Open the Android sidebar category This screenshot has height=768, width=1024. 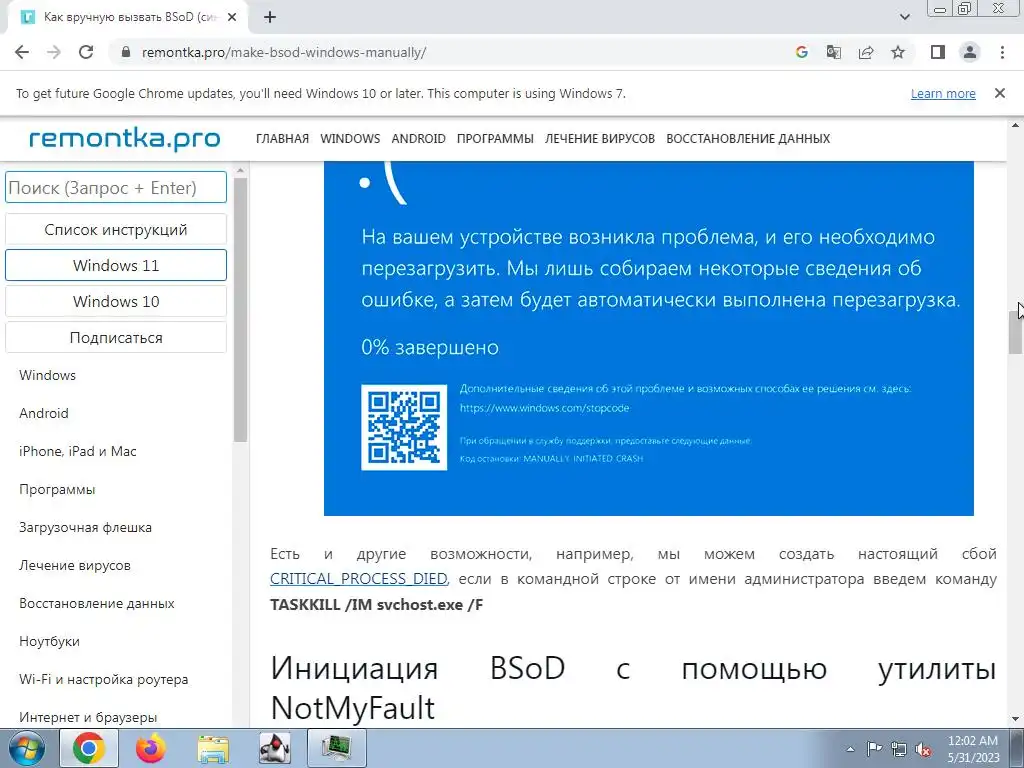coord(44,413)
